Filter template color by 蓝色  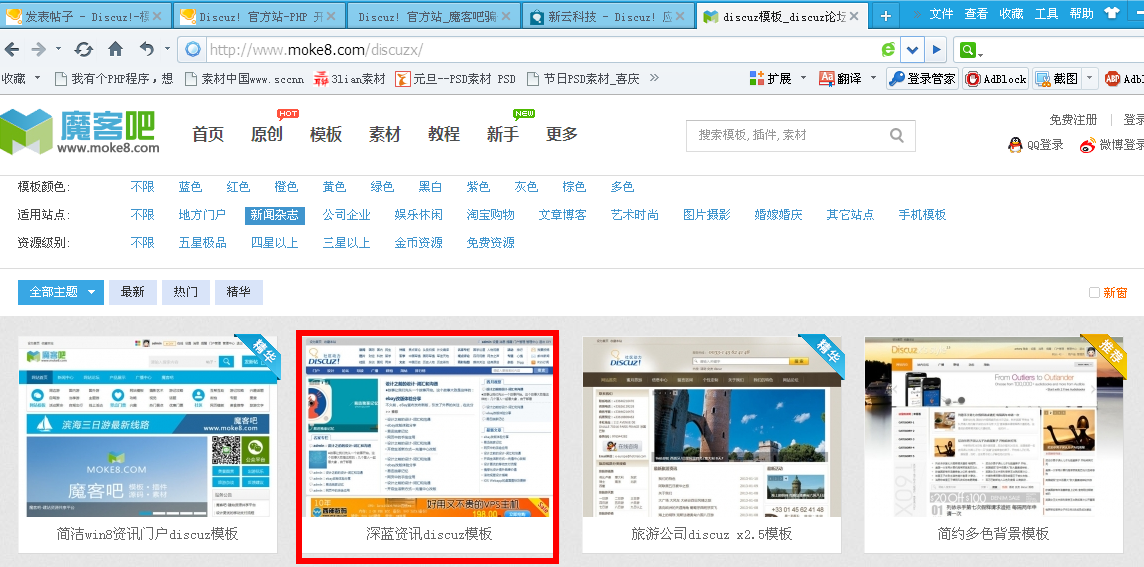pyautogui.click(x=190, y=187)
